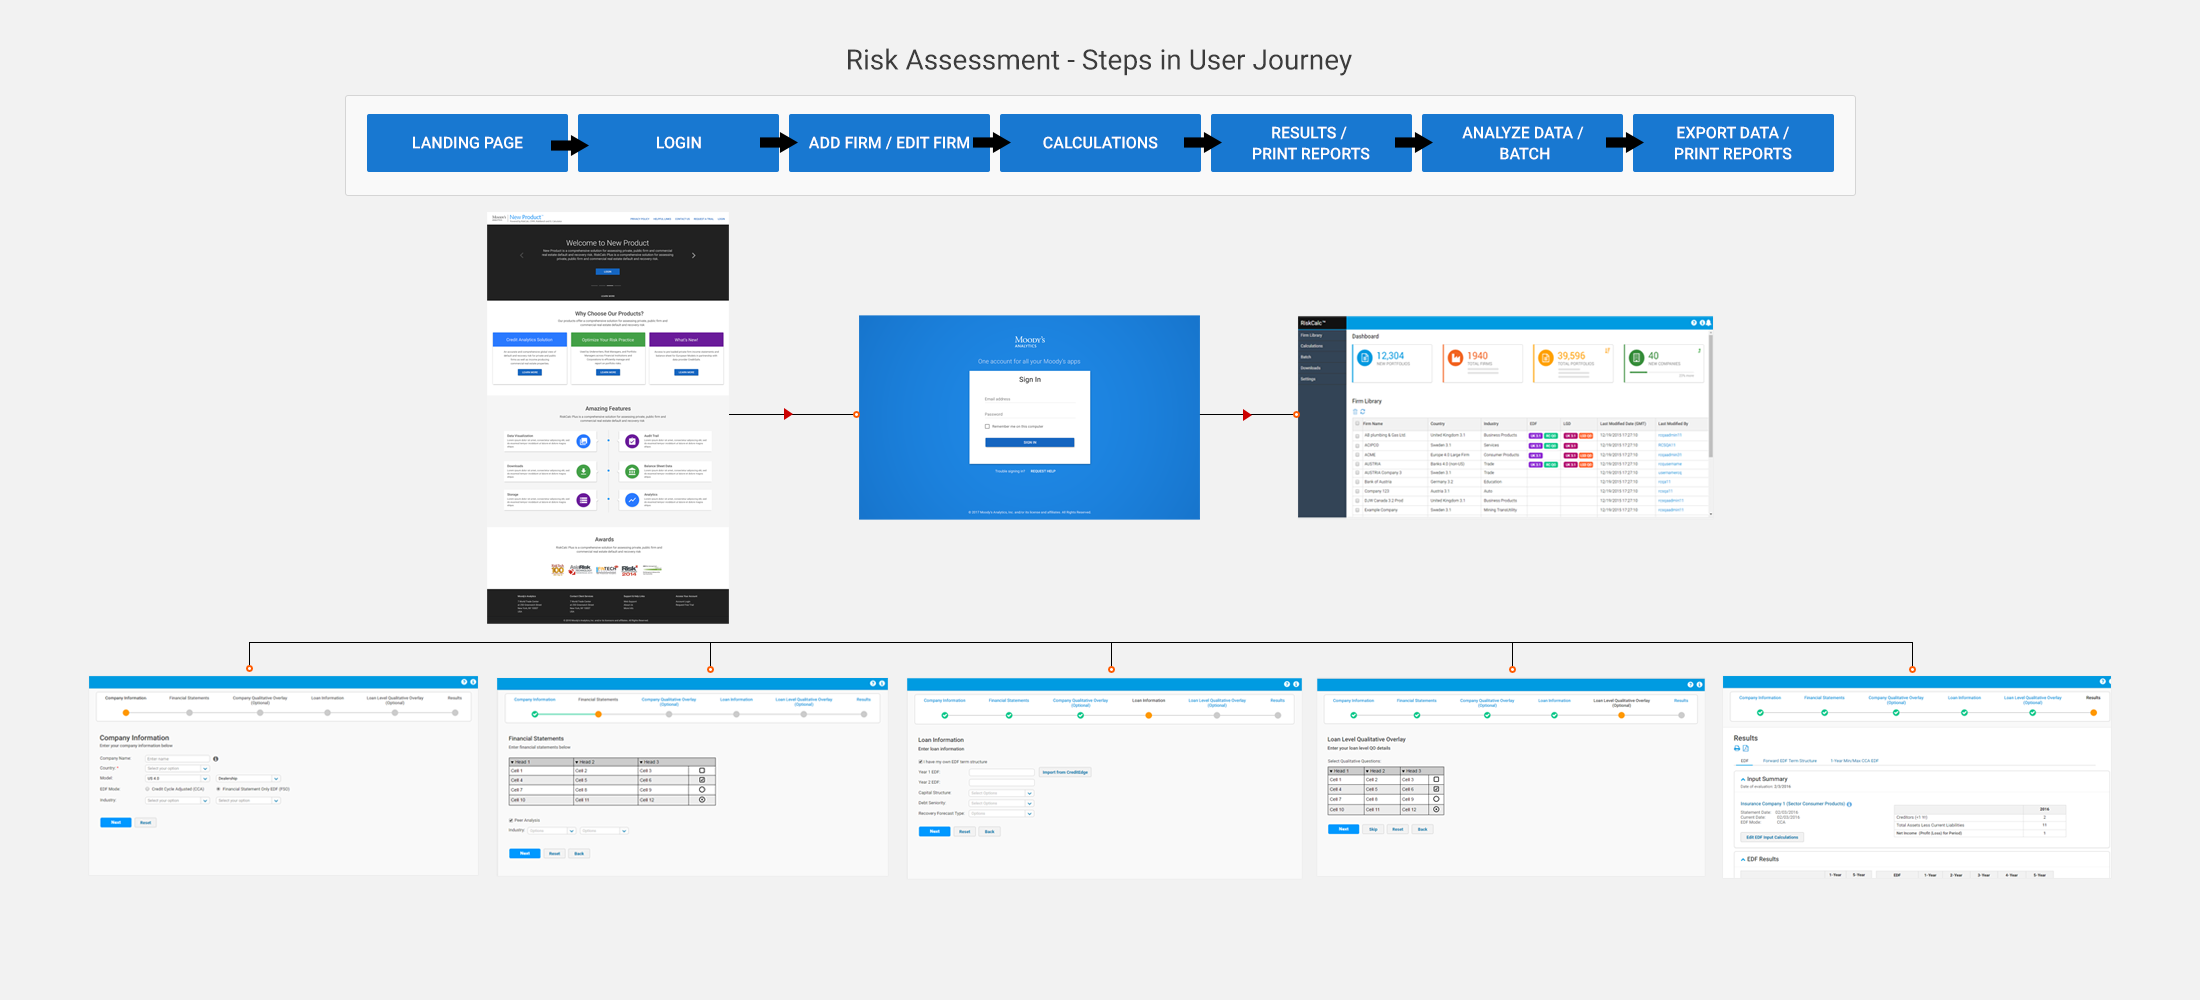The height and width of the screenshot is (1000, 2200).
Task: Open the landing page mockup thumbnail
Action: tap(608, 418)
